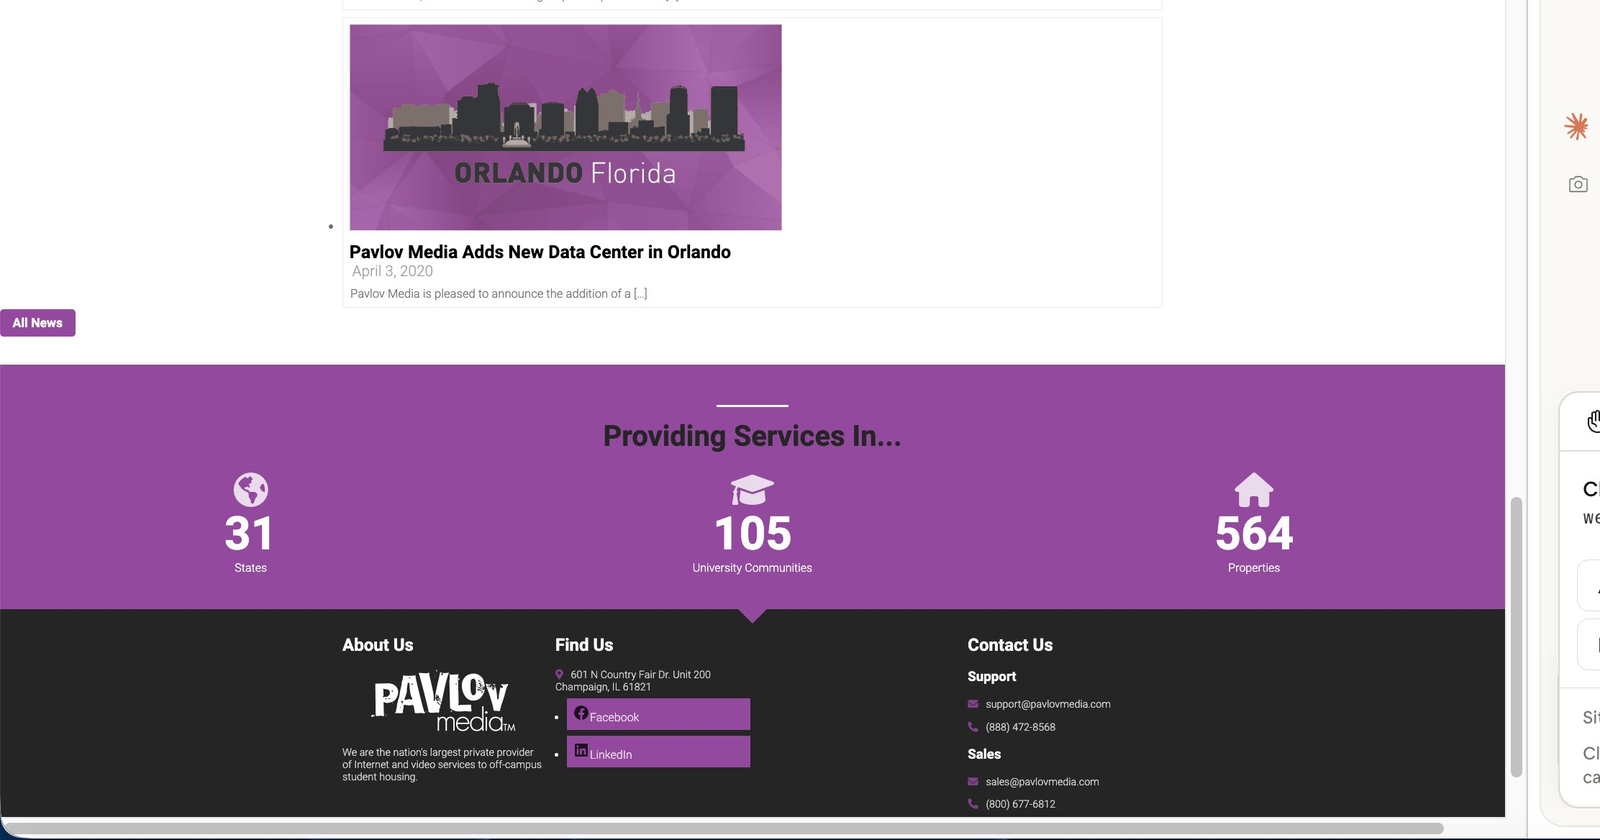Viewport: 1600px width, 840px height.
Task: Click the 'University Communities' label
Action: pyautogui.click(x=752, y=568)
